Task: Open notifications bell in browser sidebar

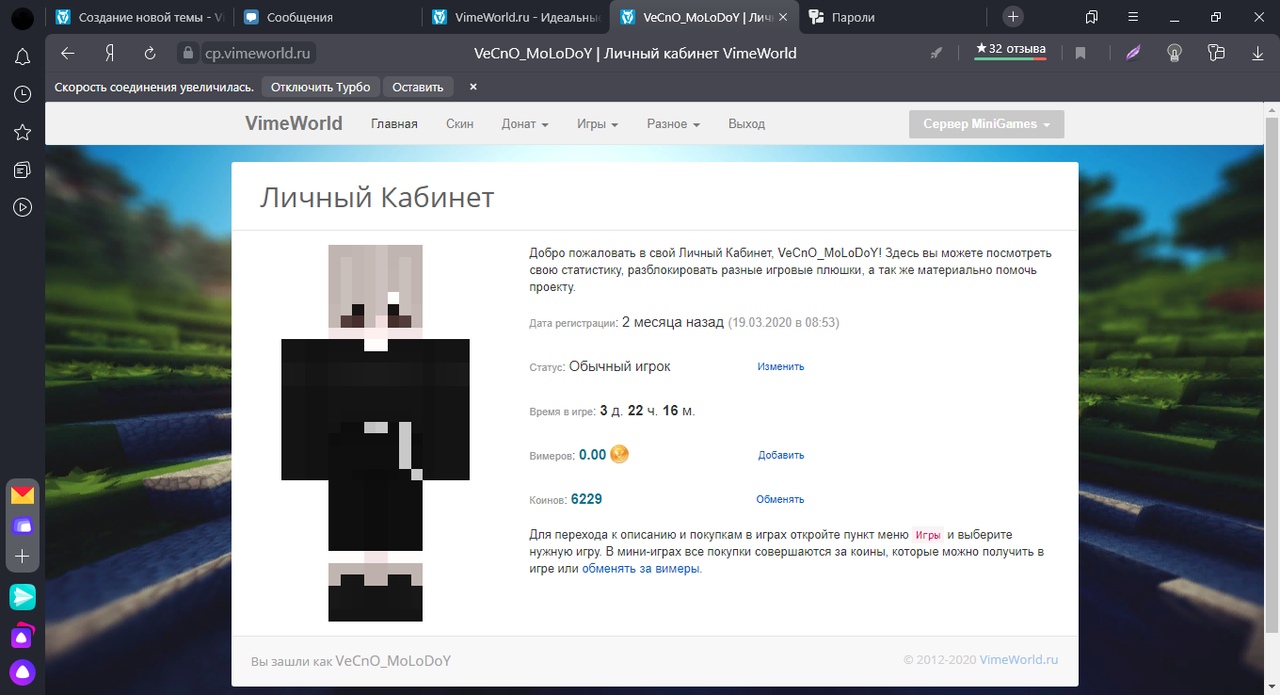Action: (x=22, y=56)
